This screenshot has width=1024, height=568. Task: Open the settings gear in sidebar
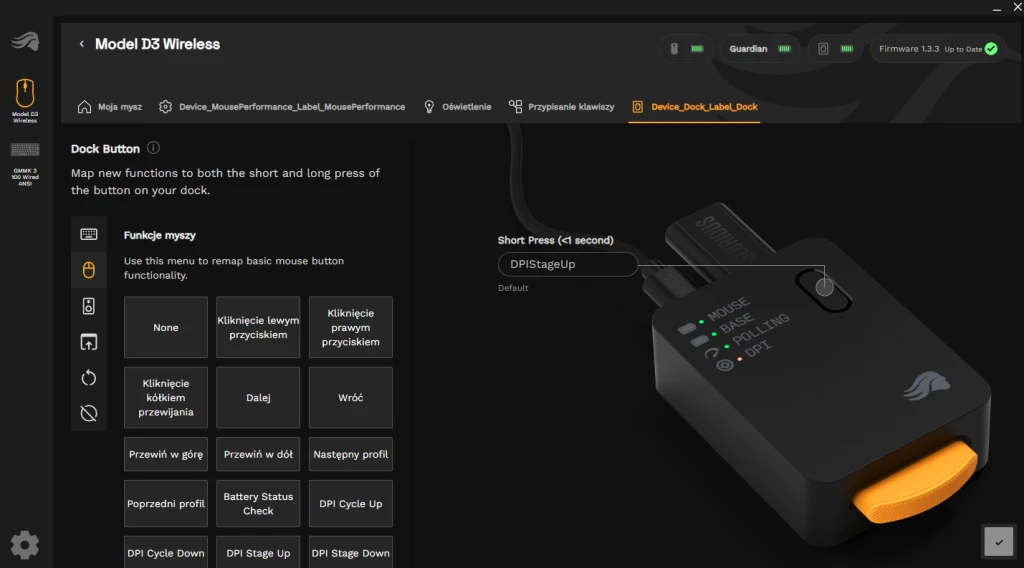click(x=25, y=544)
